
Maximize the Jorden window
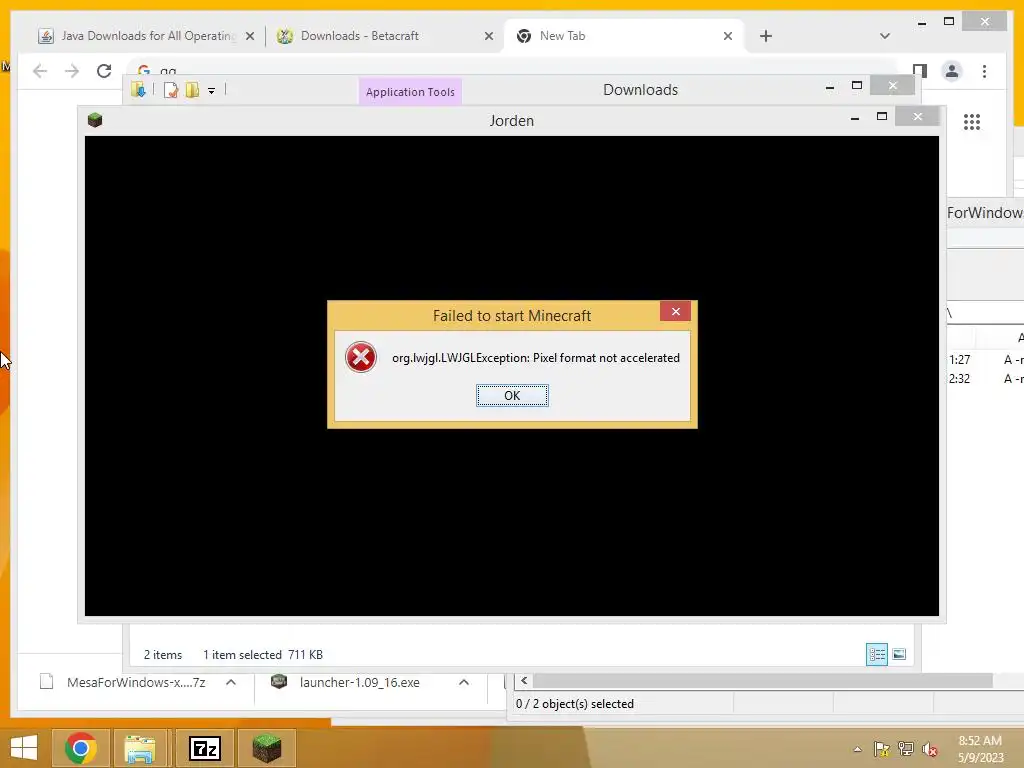tap(882, 116)
